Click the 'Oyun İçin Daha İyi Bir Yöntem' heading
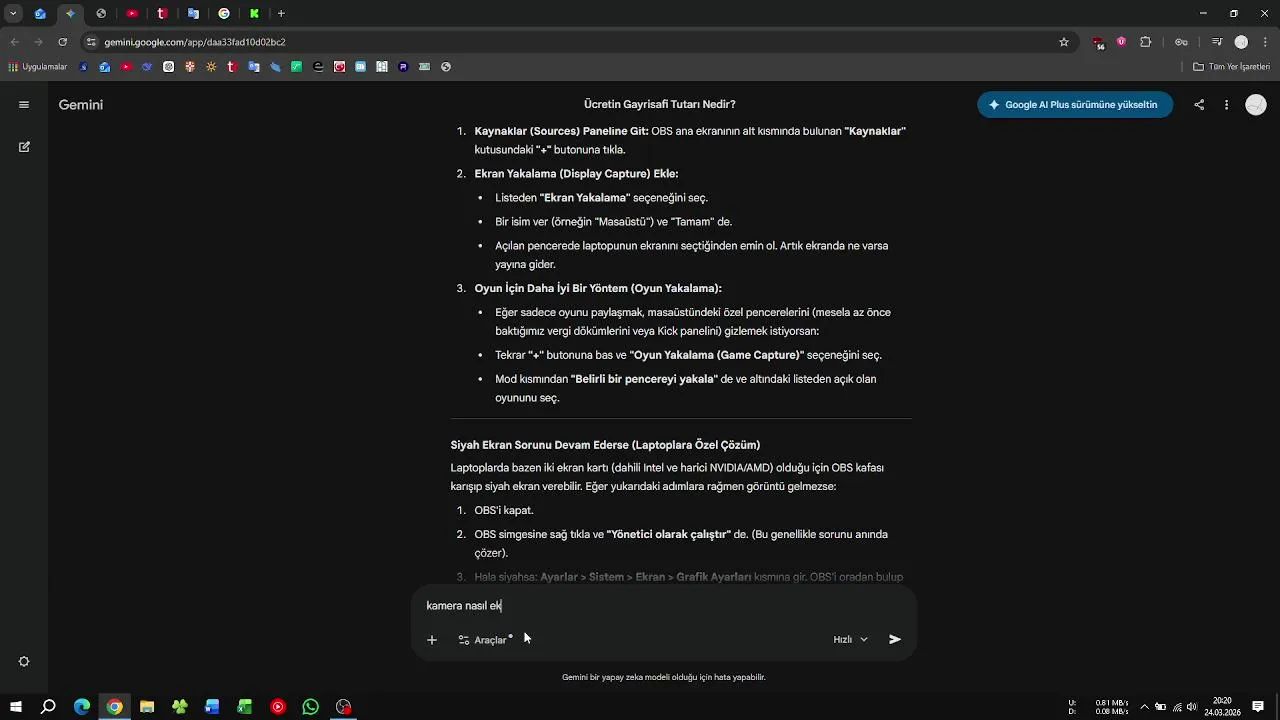The width and height of the screenshot is (1280, 720). pos(598,288)
